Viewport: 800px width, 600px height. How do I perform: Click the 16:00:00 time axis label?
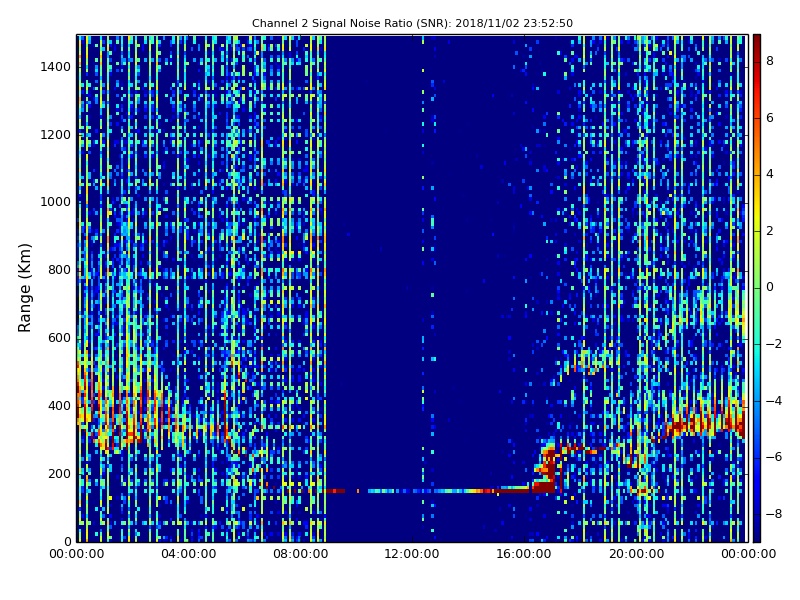click(524, 554)
